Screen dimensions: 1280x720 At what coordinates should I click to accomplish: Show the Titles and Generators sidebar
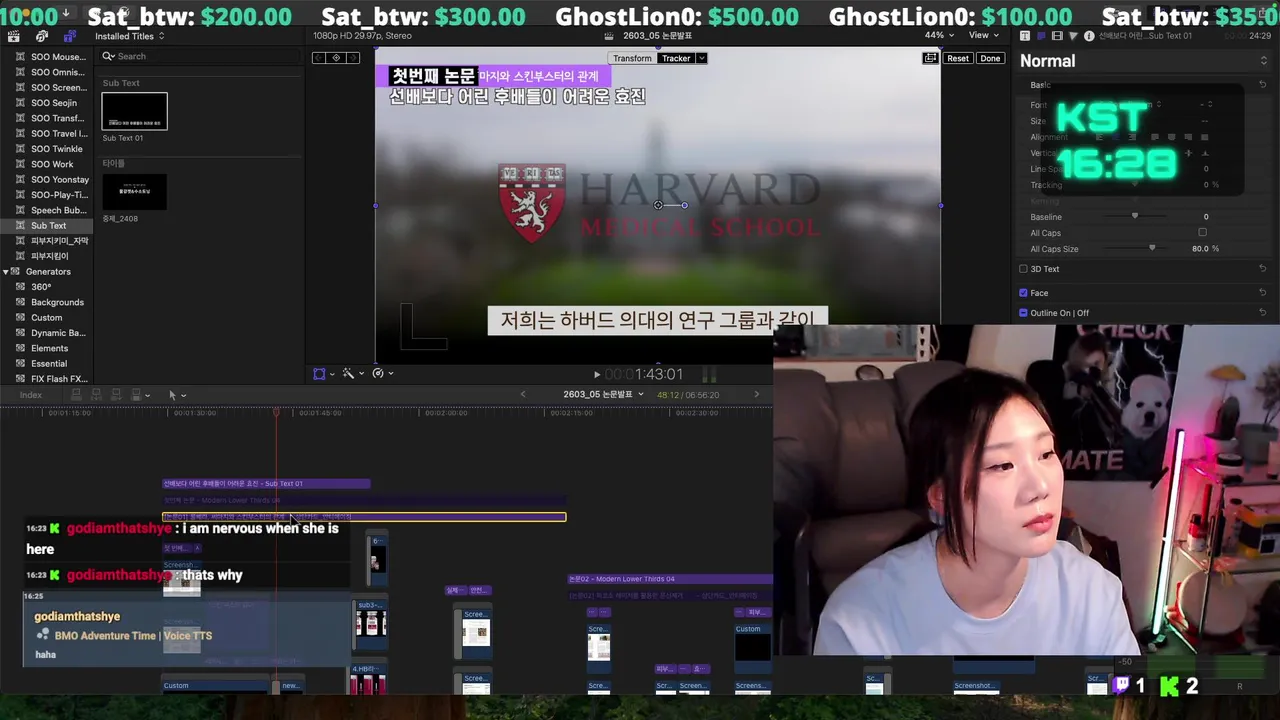70,36
